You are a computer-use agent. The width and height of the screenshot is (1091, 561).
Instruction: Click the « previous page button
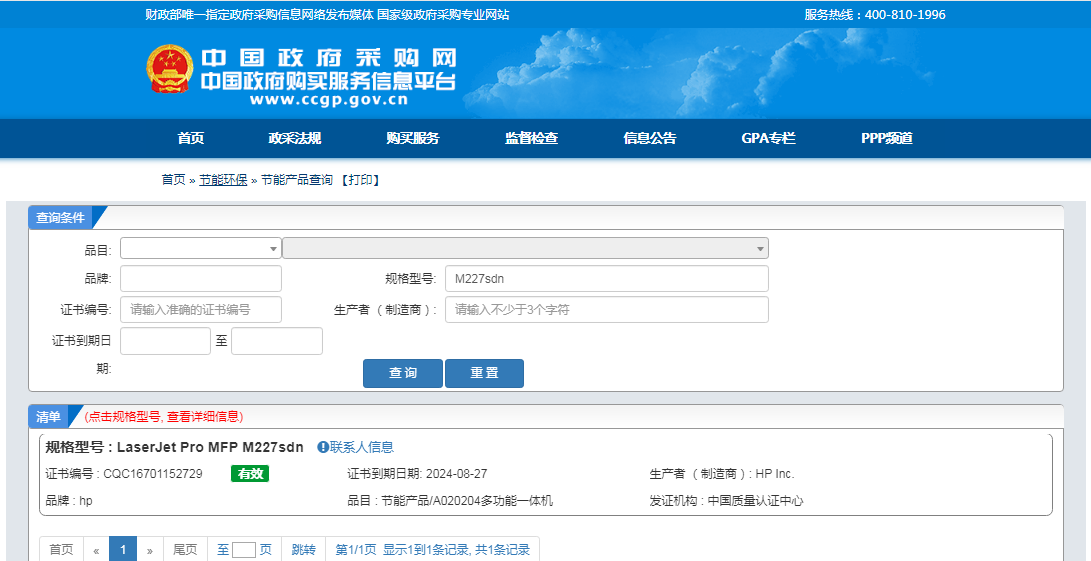coord(96,550)
